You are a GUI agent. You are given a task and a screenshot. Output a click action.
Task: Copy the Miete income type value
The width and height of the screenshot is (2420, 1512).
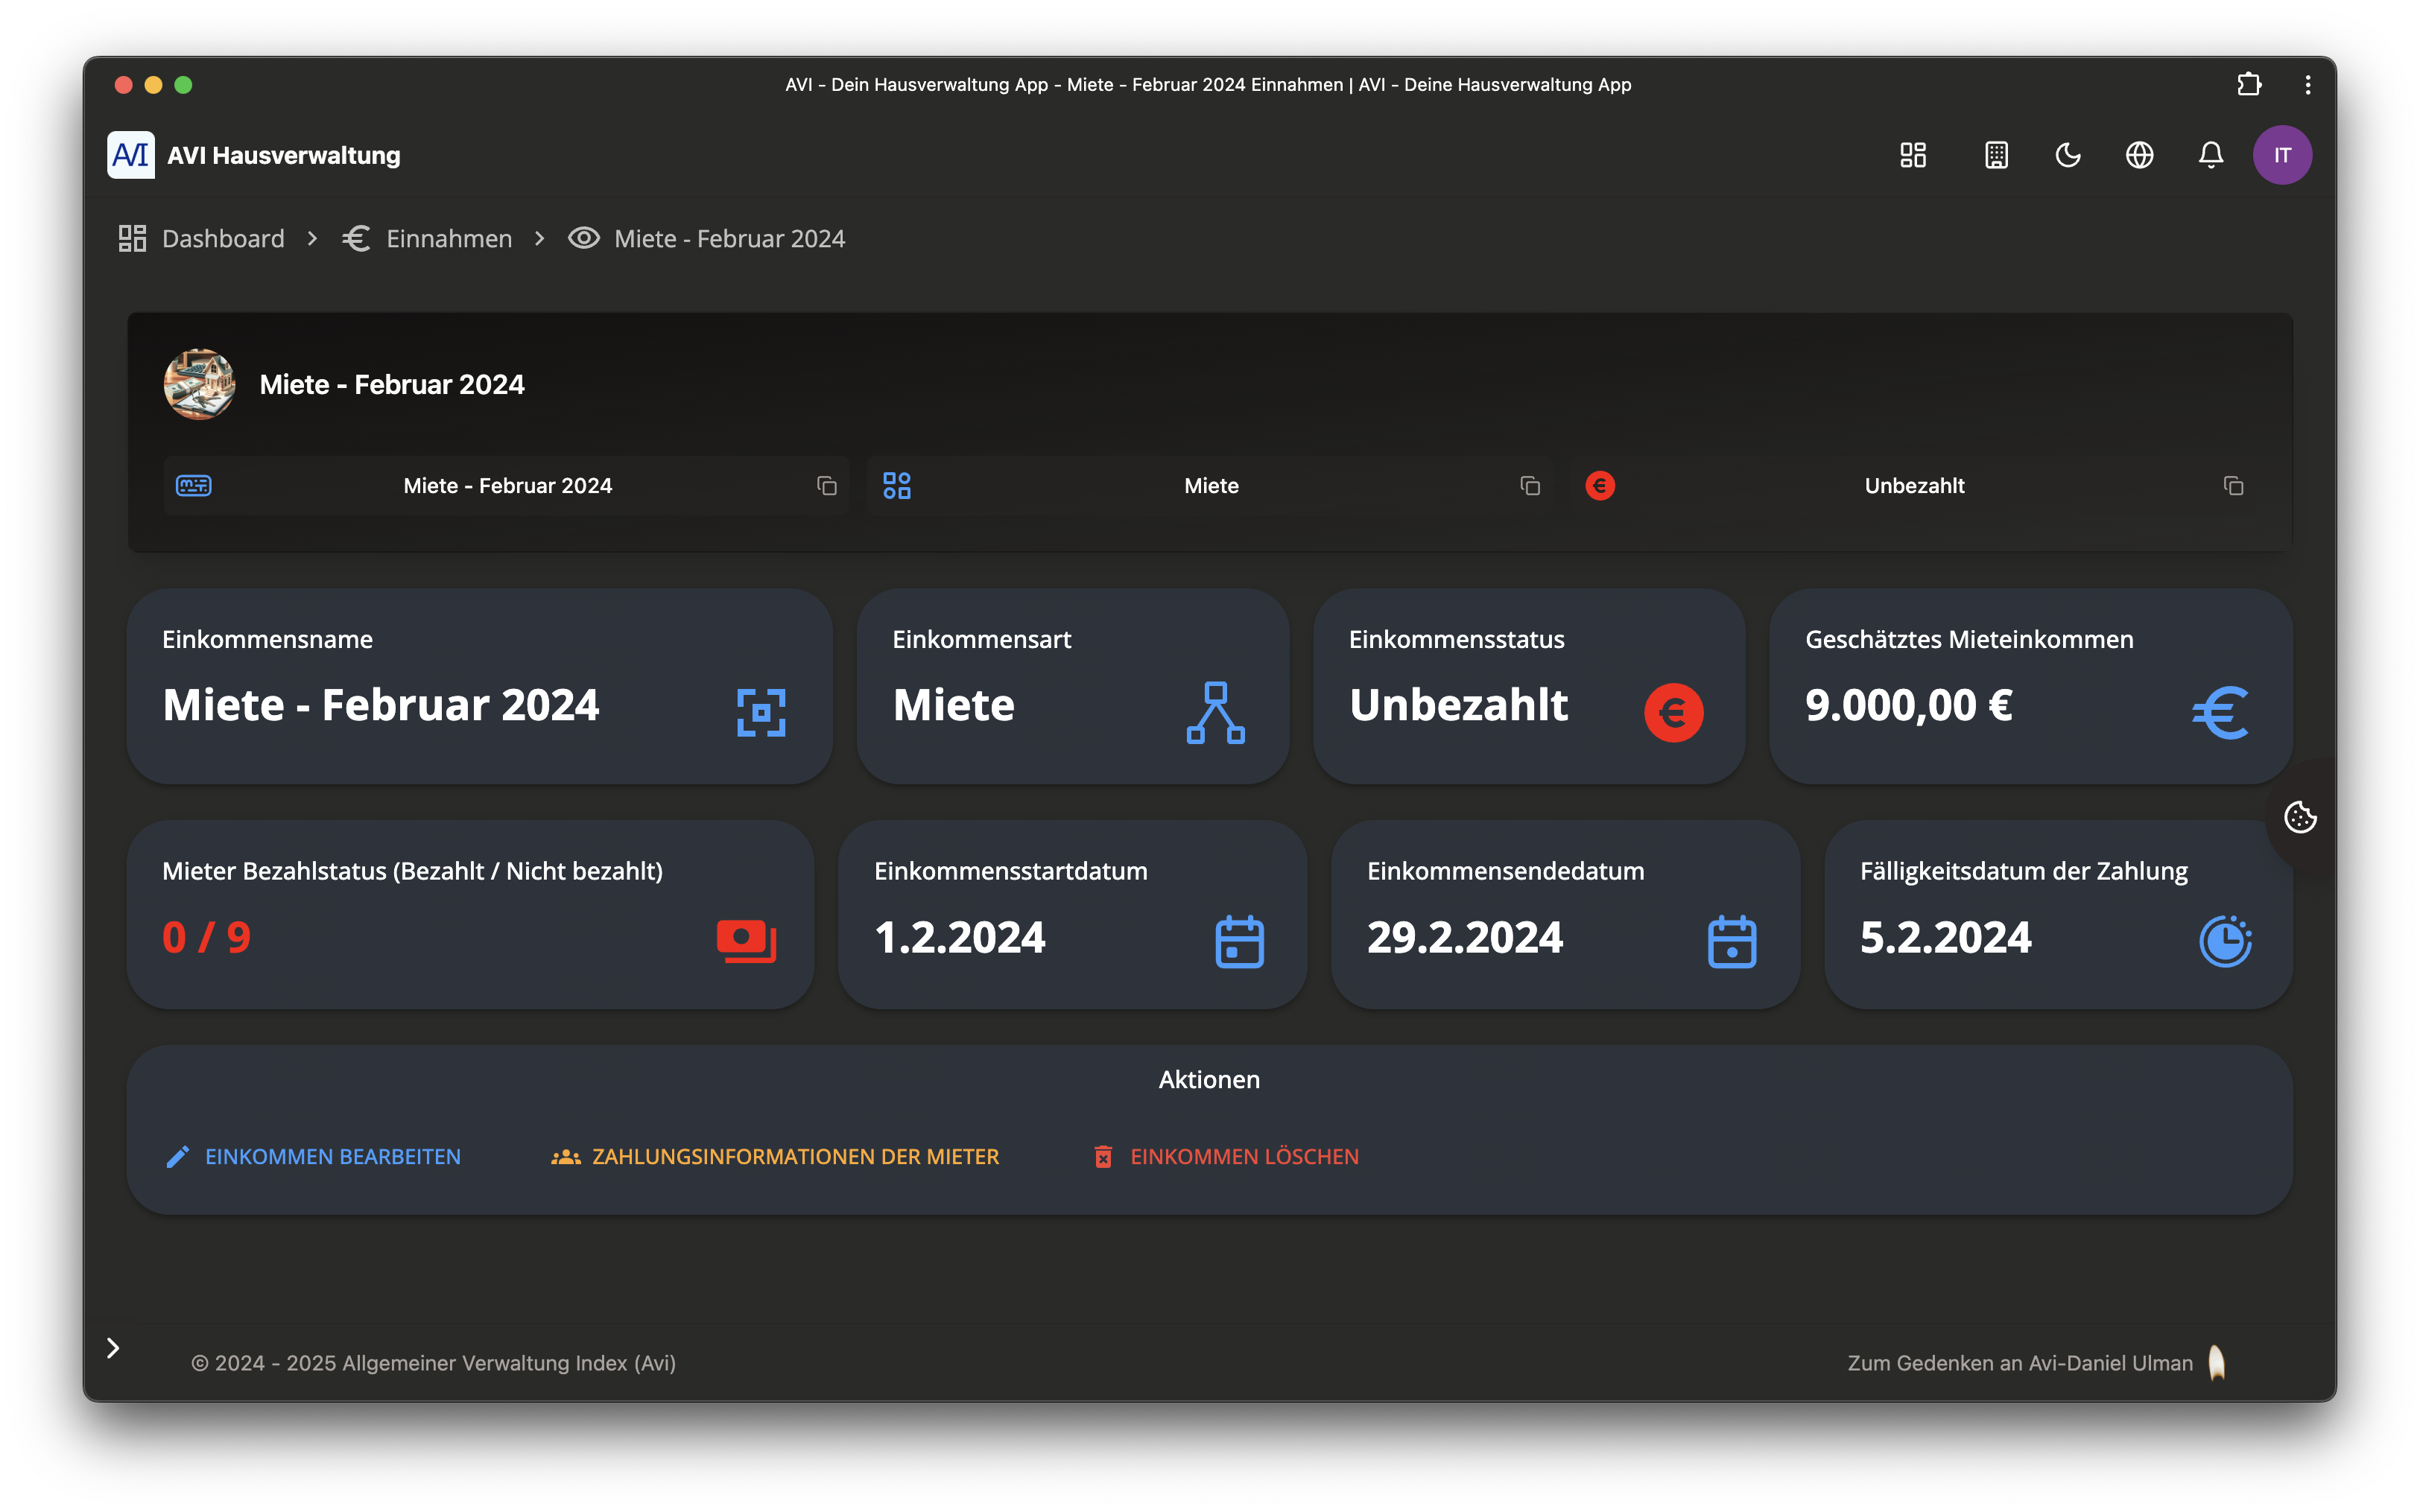(1530, 486)
